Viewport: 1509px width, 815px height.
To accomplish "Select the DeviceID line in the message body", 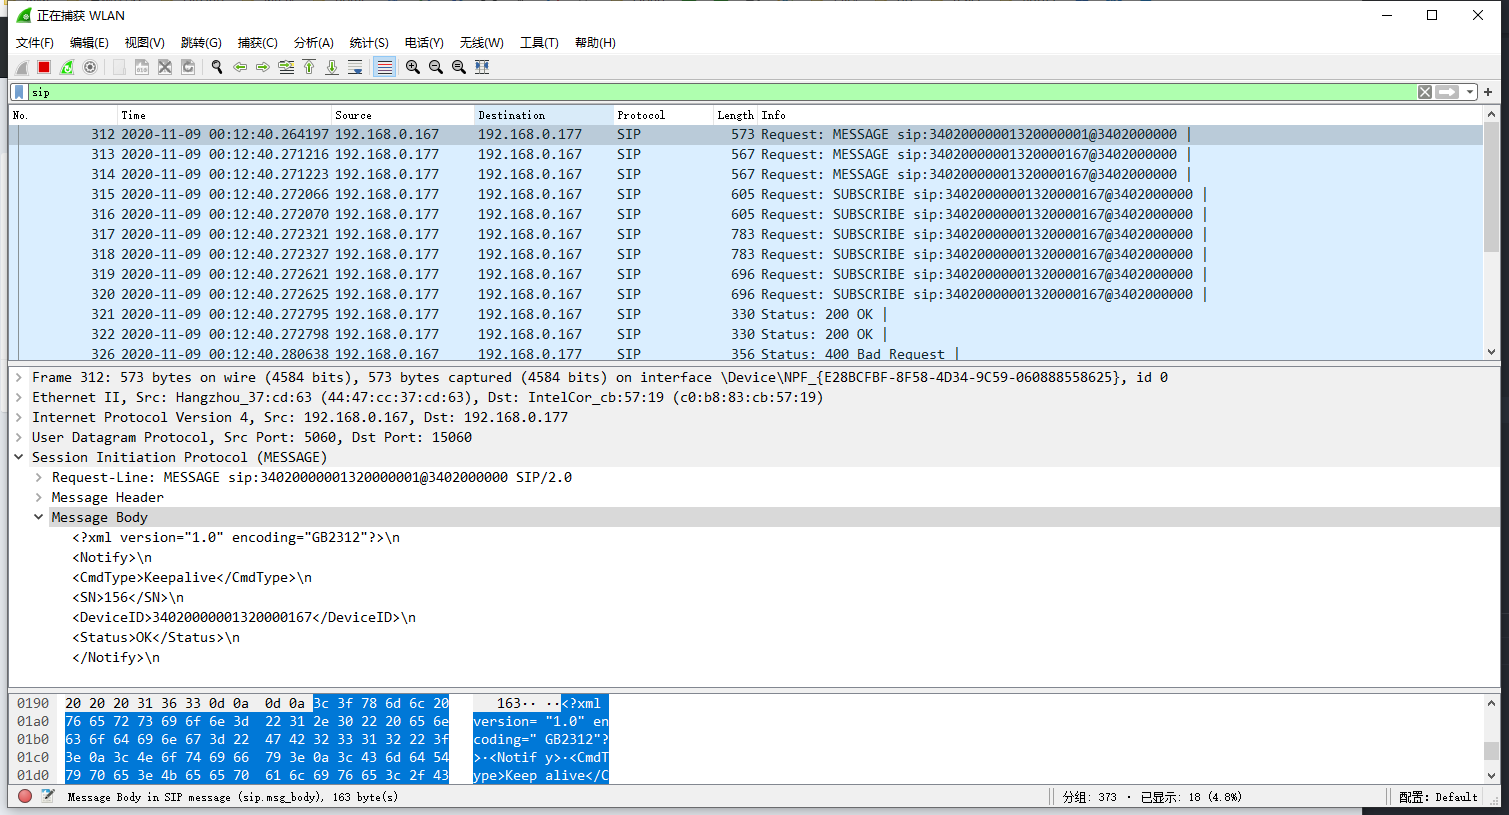I will (244, 617).
